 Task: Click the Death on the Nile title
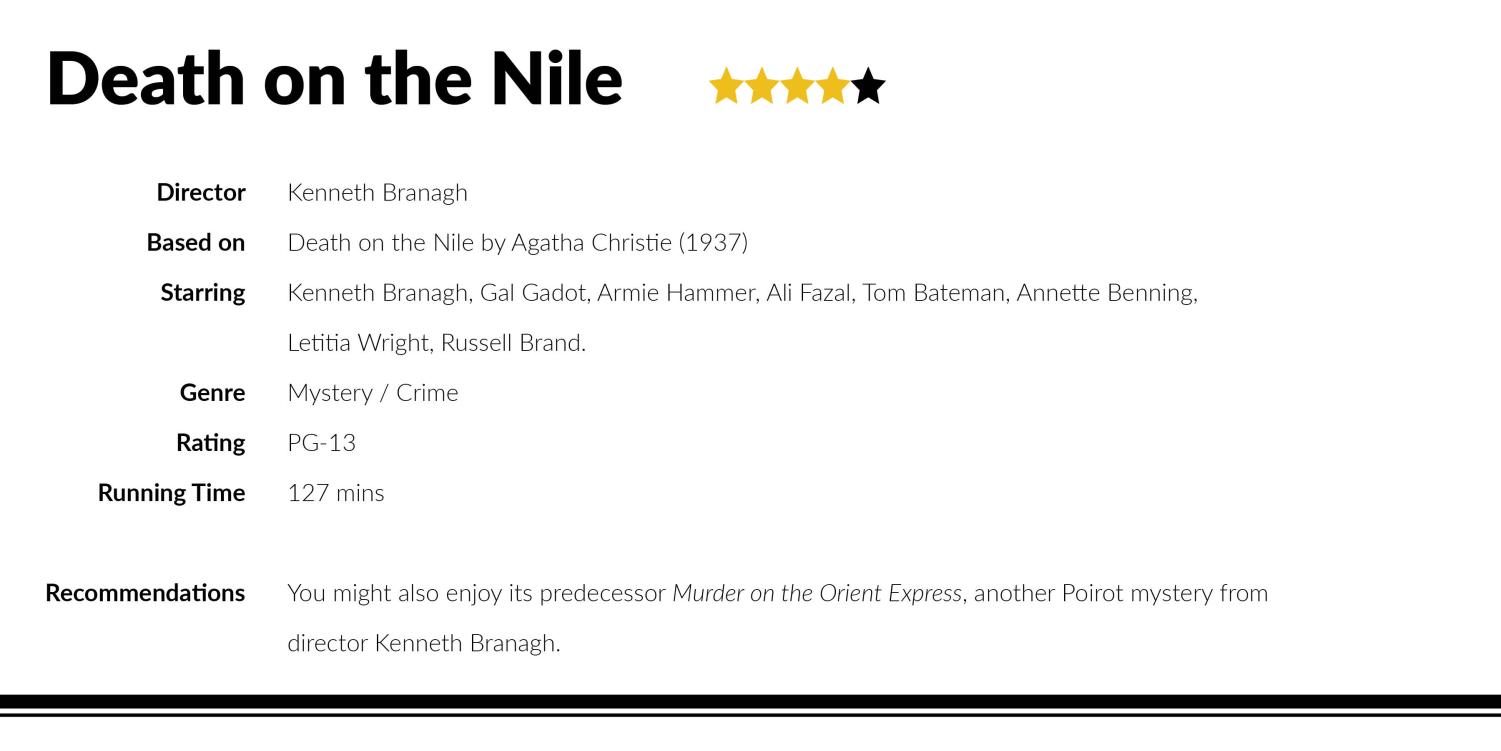pos(335,78)
